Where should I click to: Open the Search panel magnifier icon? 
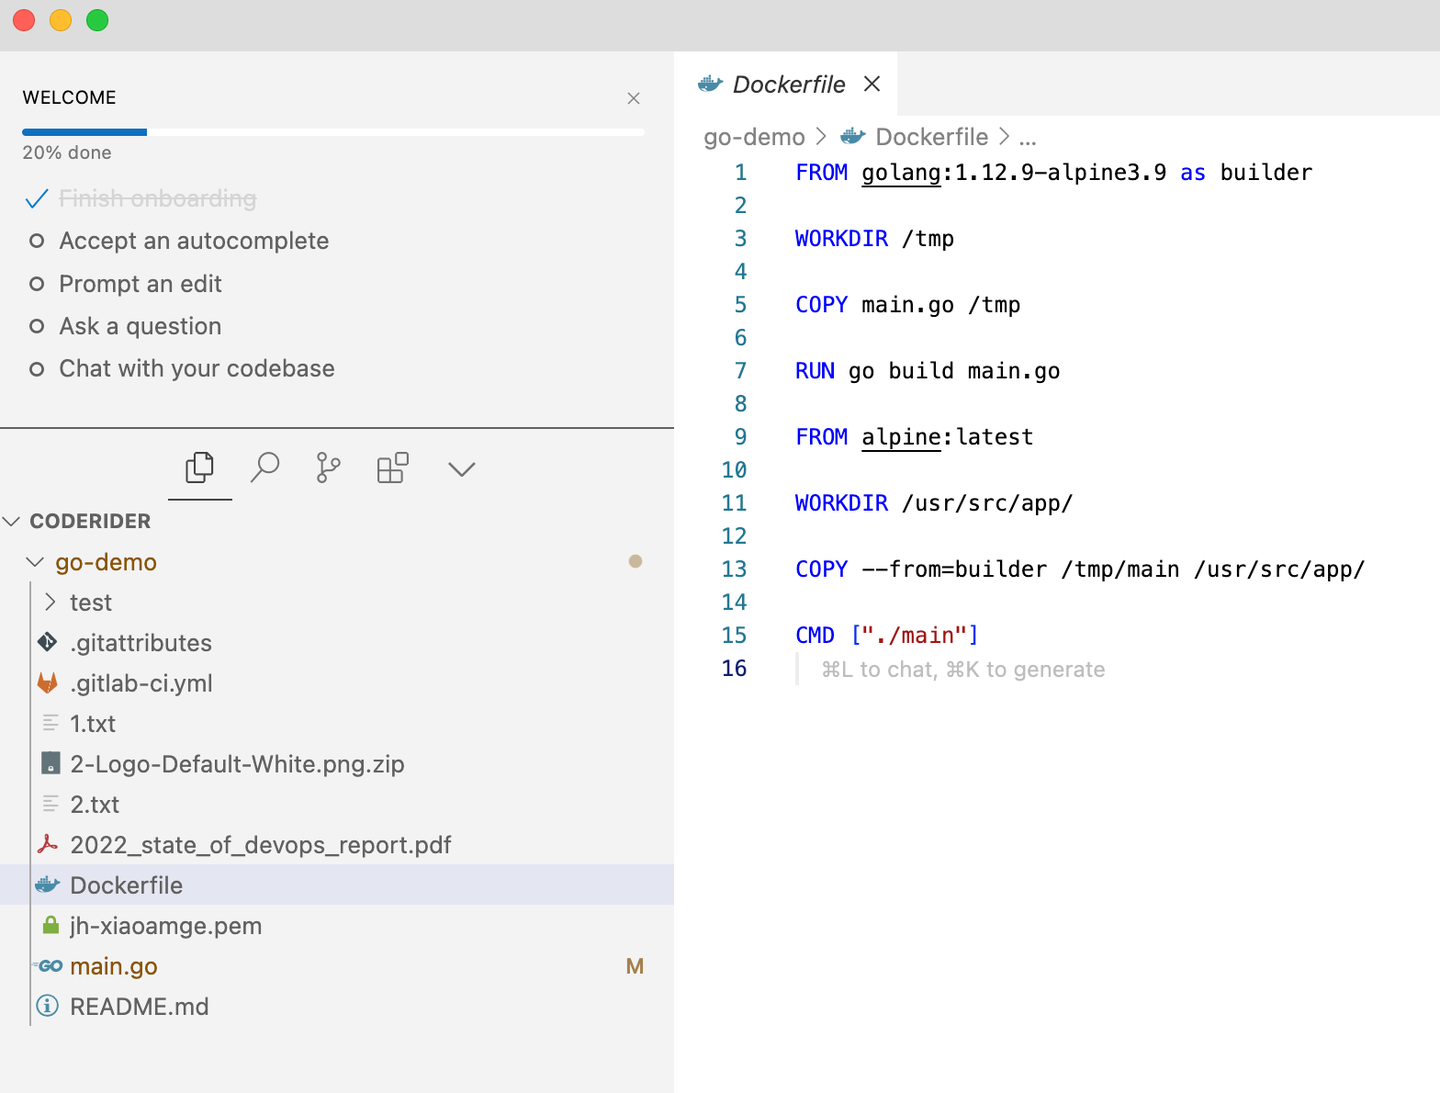(x=265, y=468)
